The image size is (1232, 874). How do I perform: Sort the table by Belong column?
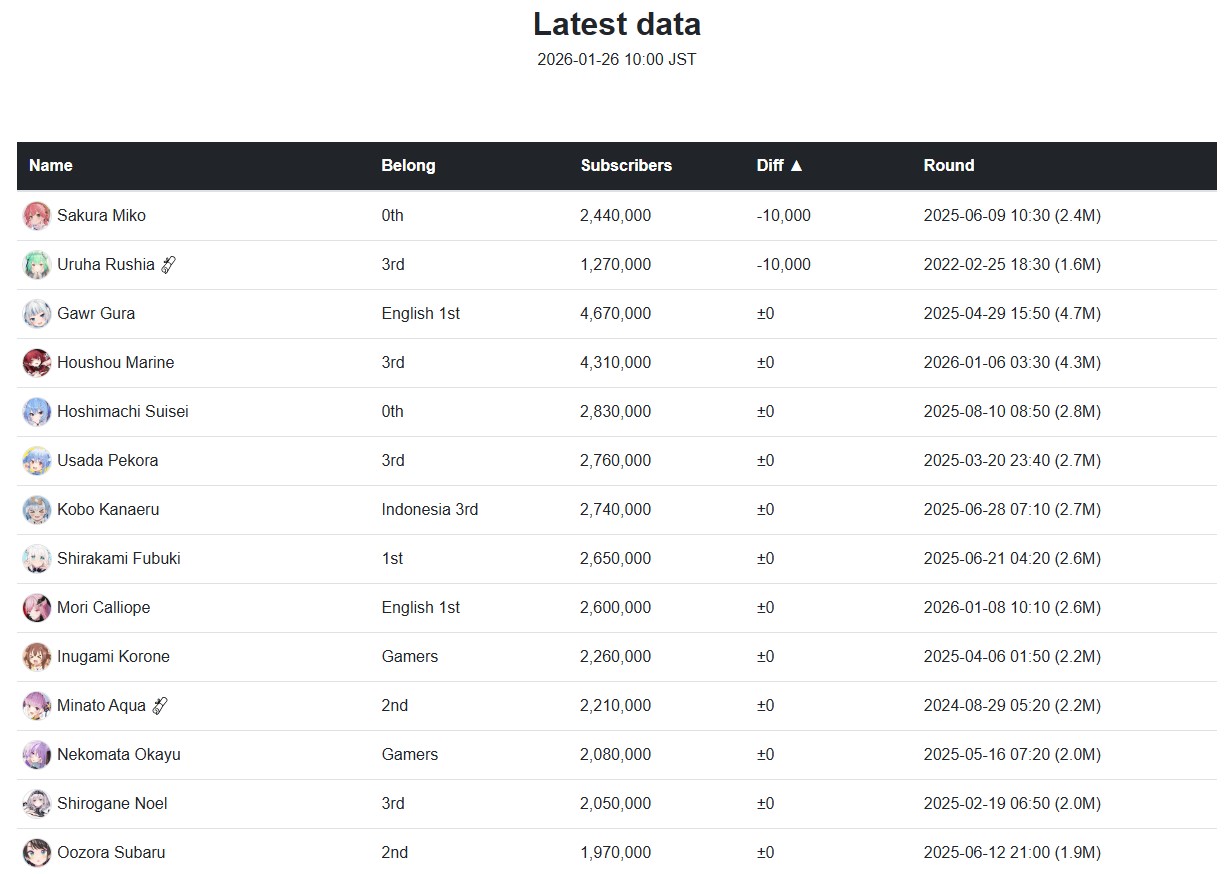[x=408, y=166]
